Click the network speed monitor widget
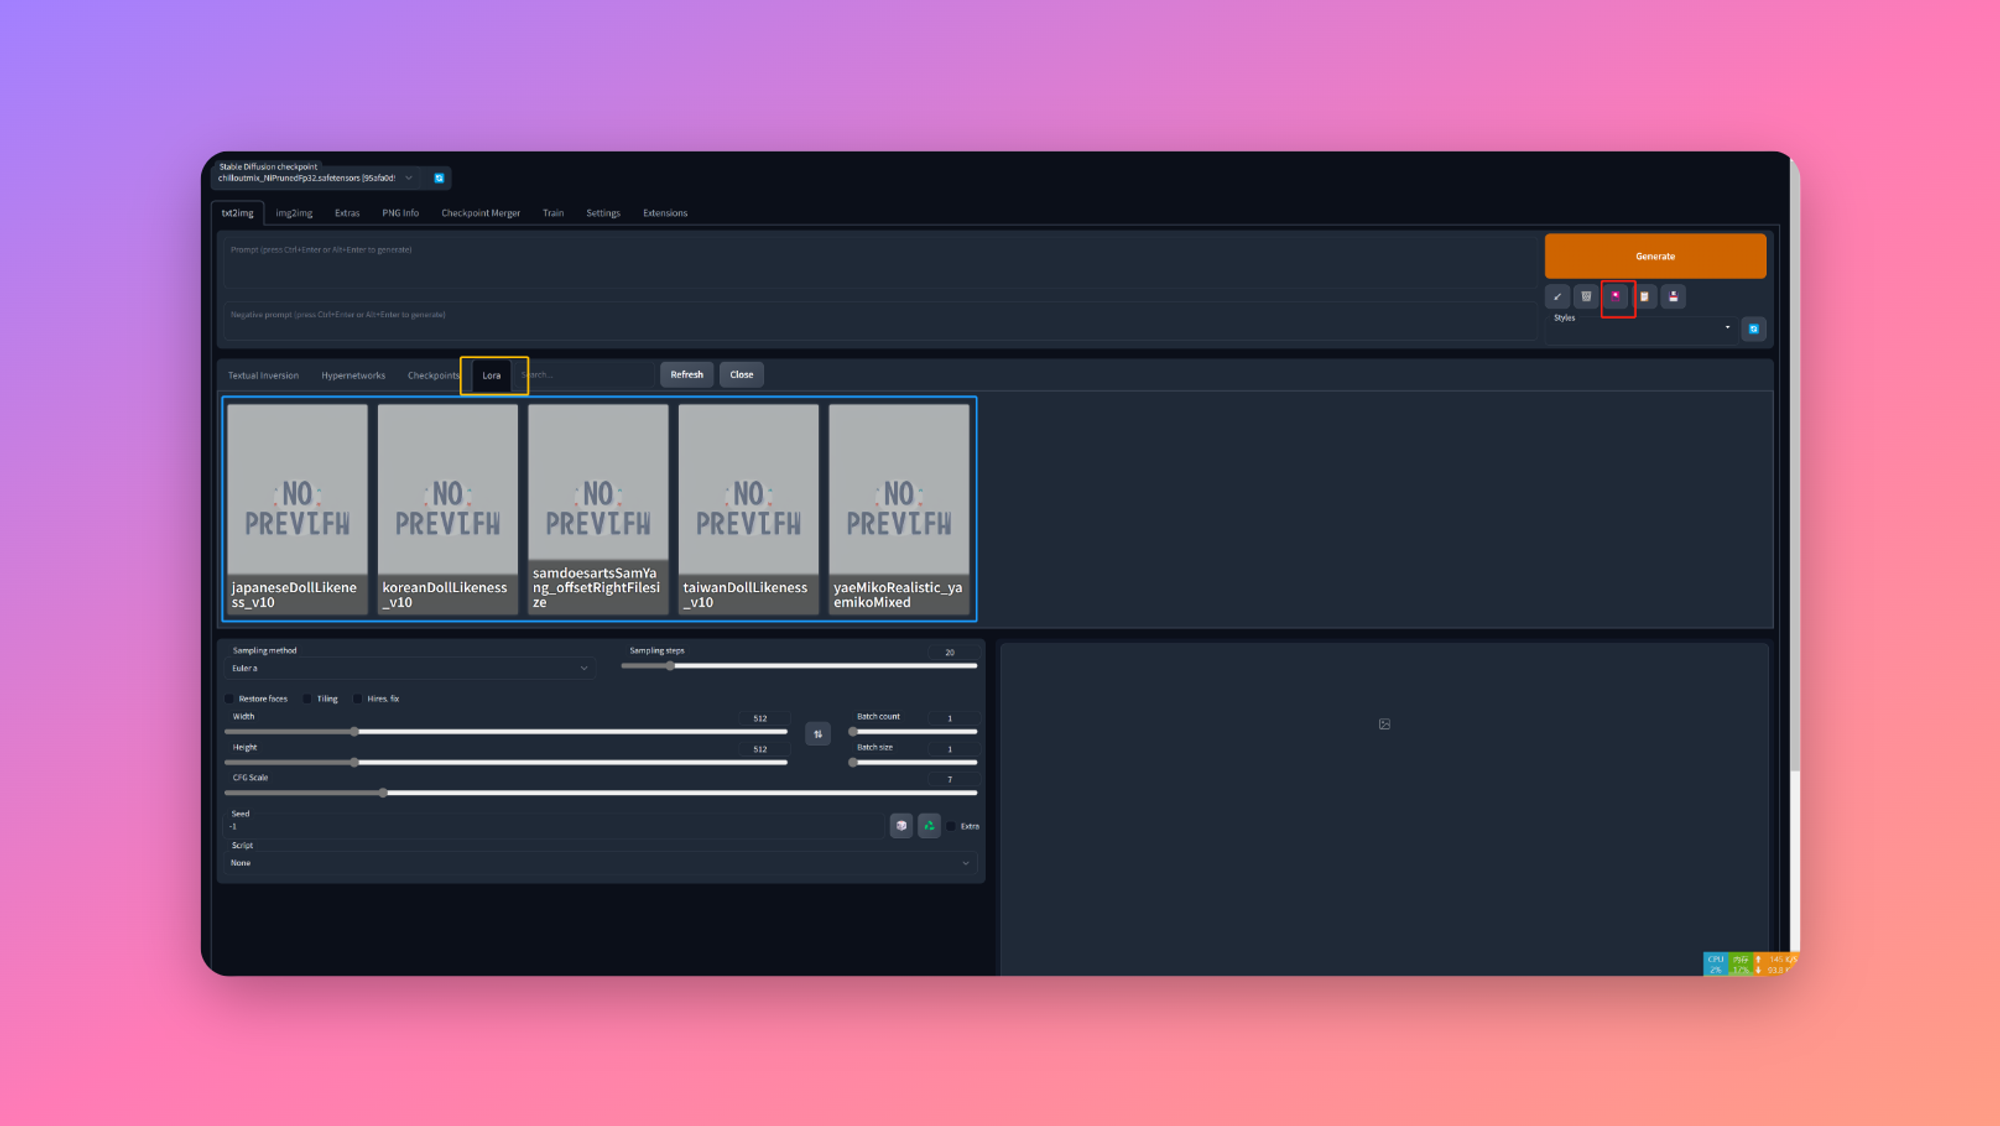This screenshot has width=2000, height=1126. coord(1777,964)
